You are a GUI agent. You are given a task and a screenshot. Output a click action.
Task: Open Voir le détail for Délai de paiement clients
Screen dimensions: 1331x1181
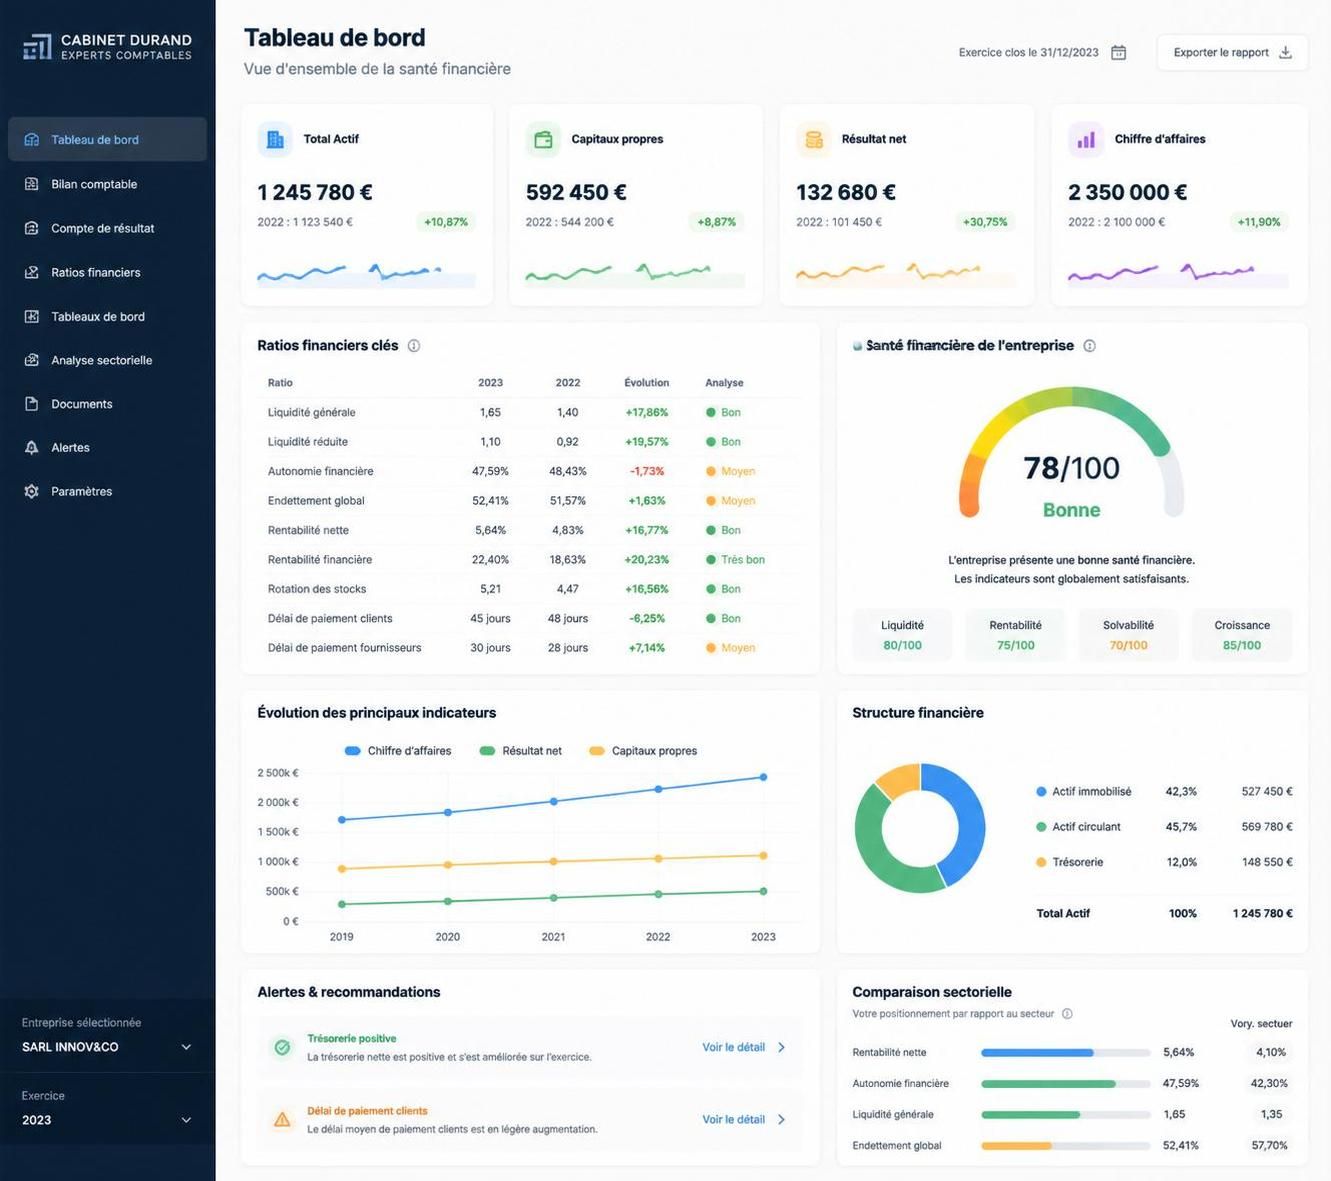pos(743,1120)
